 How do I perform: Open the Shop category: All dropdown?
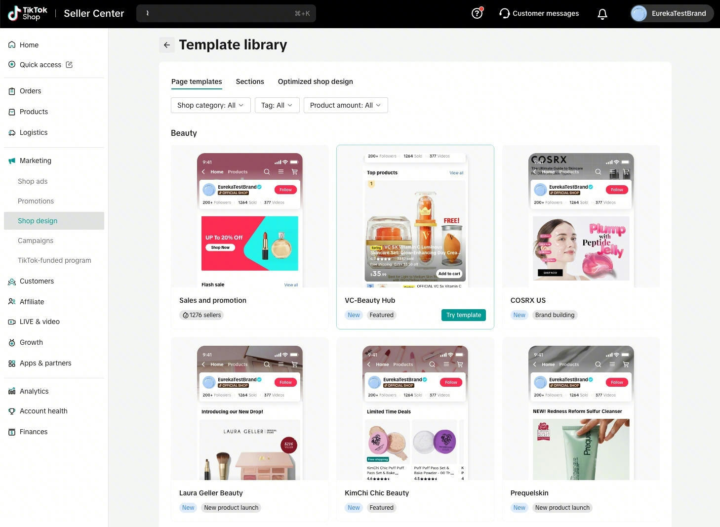[211, 105]
